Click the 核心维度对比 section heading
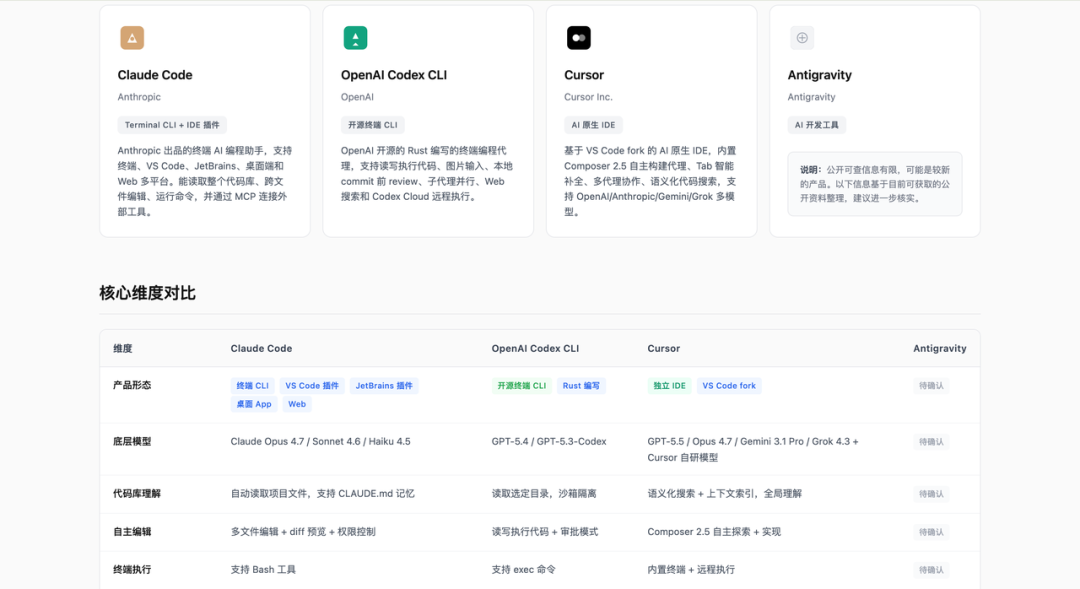Viewport: 1080px width, 589px height. [147, 293]
